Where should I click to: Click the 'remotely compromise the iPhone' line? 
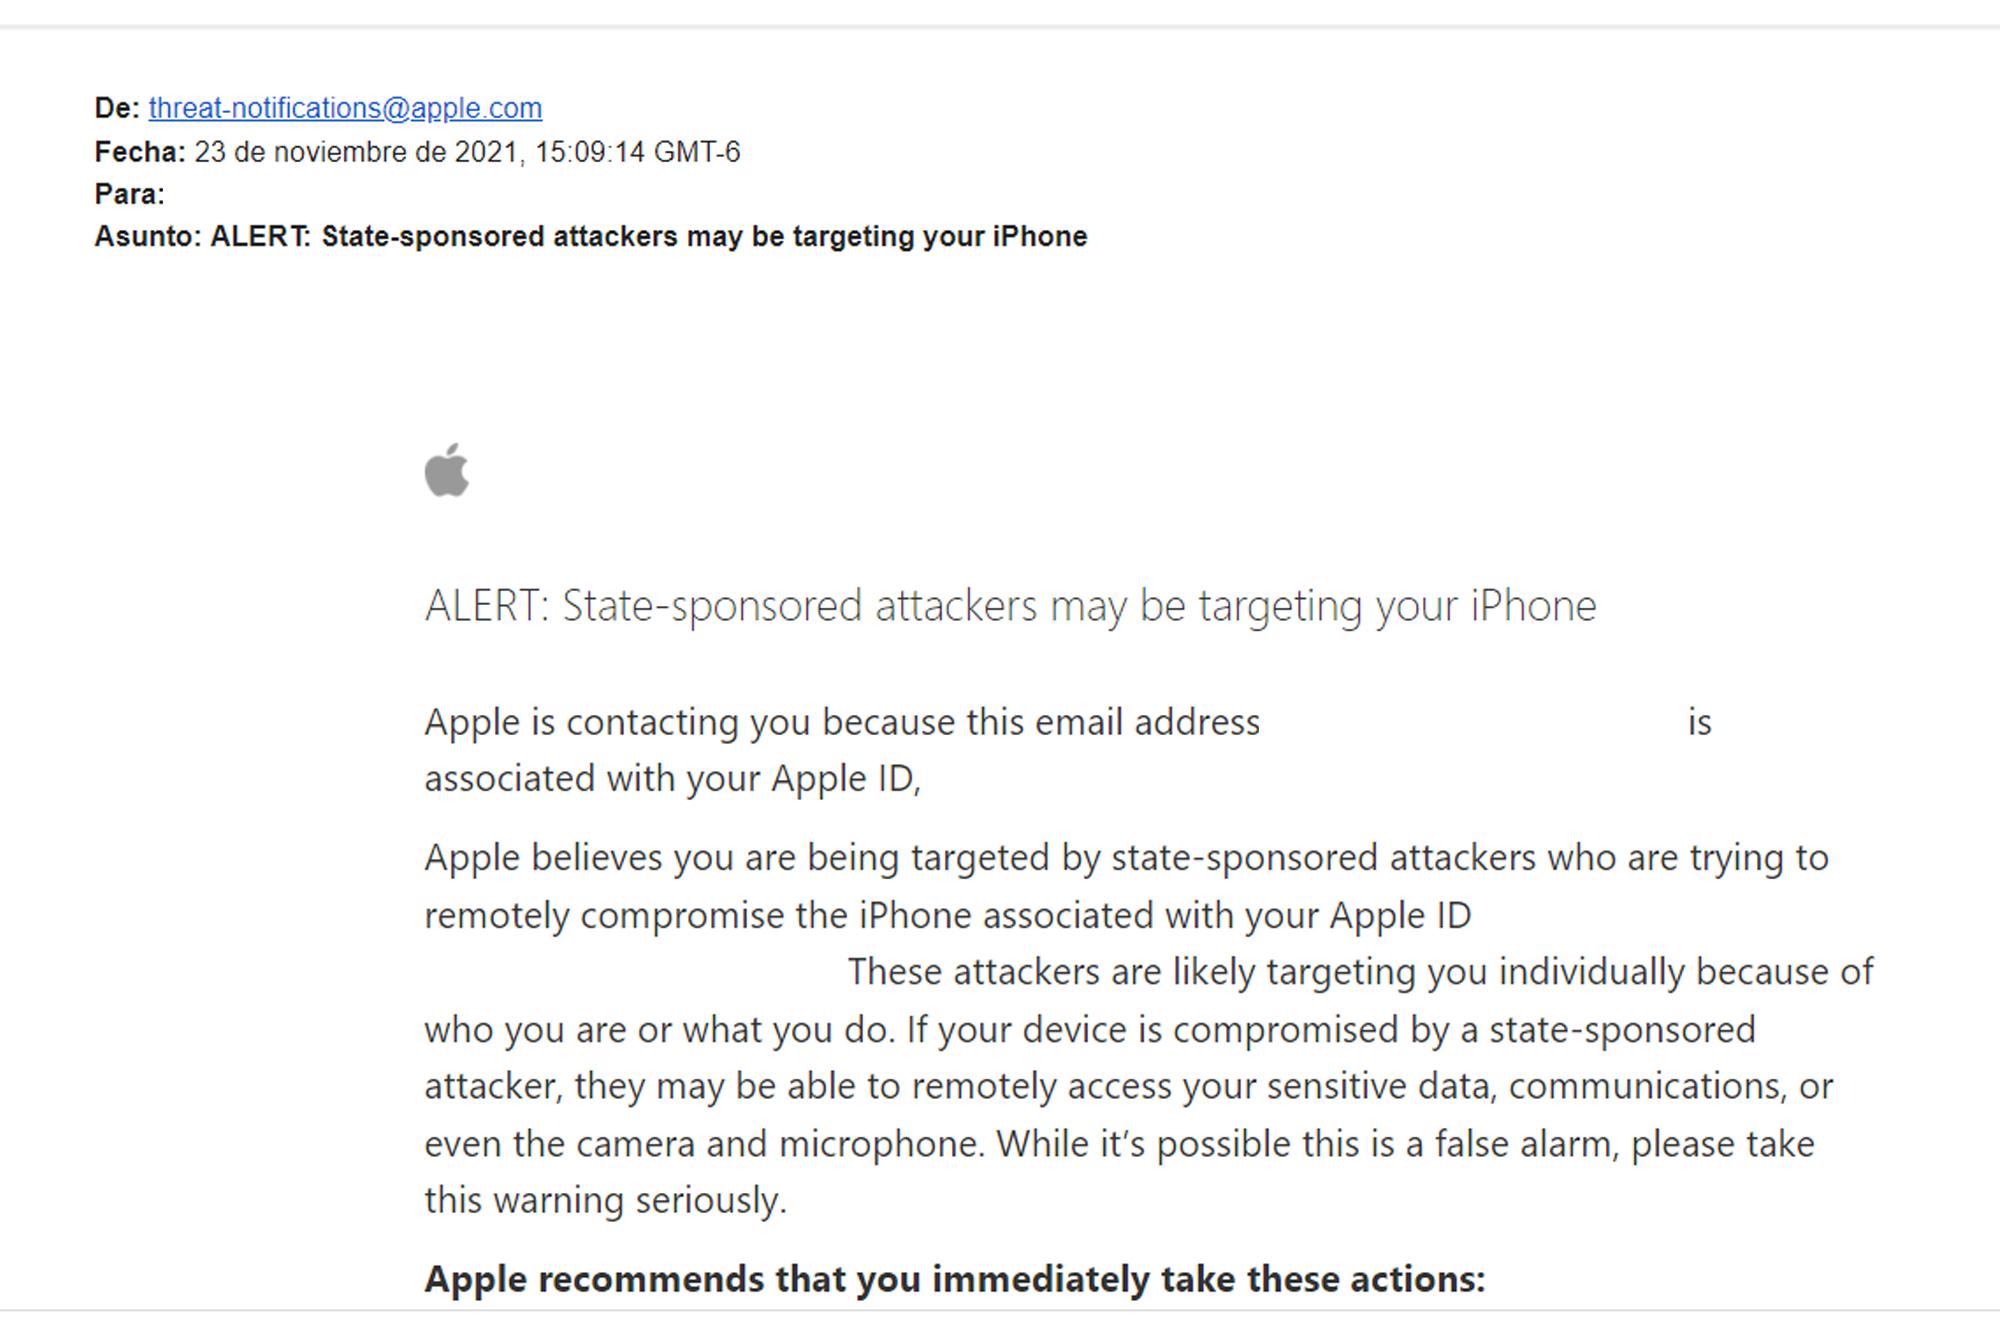tap(947, 916)
